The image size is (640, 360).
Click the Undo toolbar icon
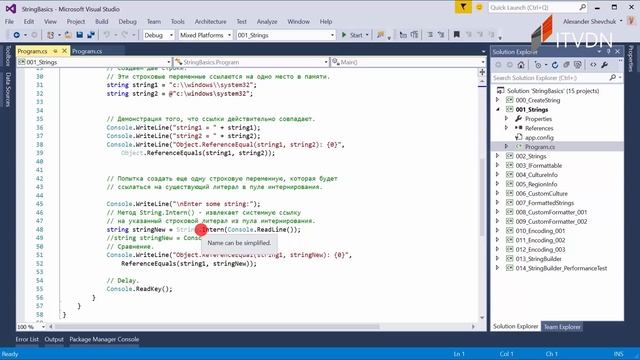(106, 35)
